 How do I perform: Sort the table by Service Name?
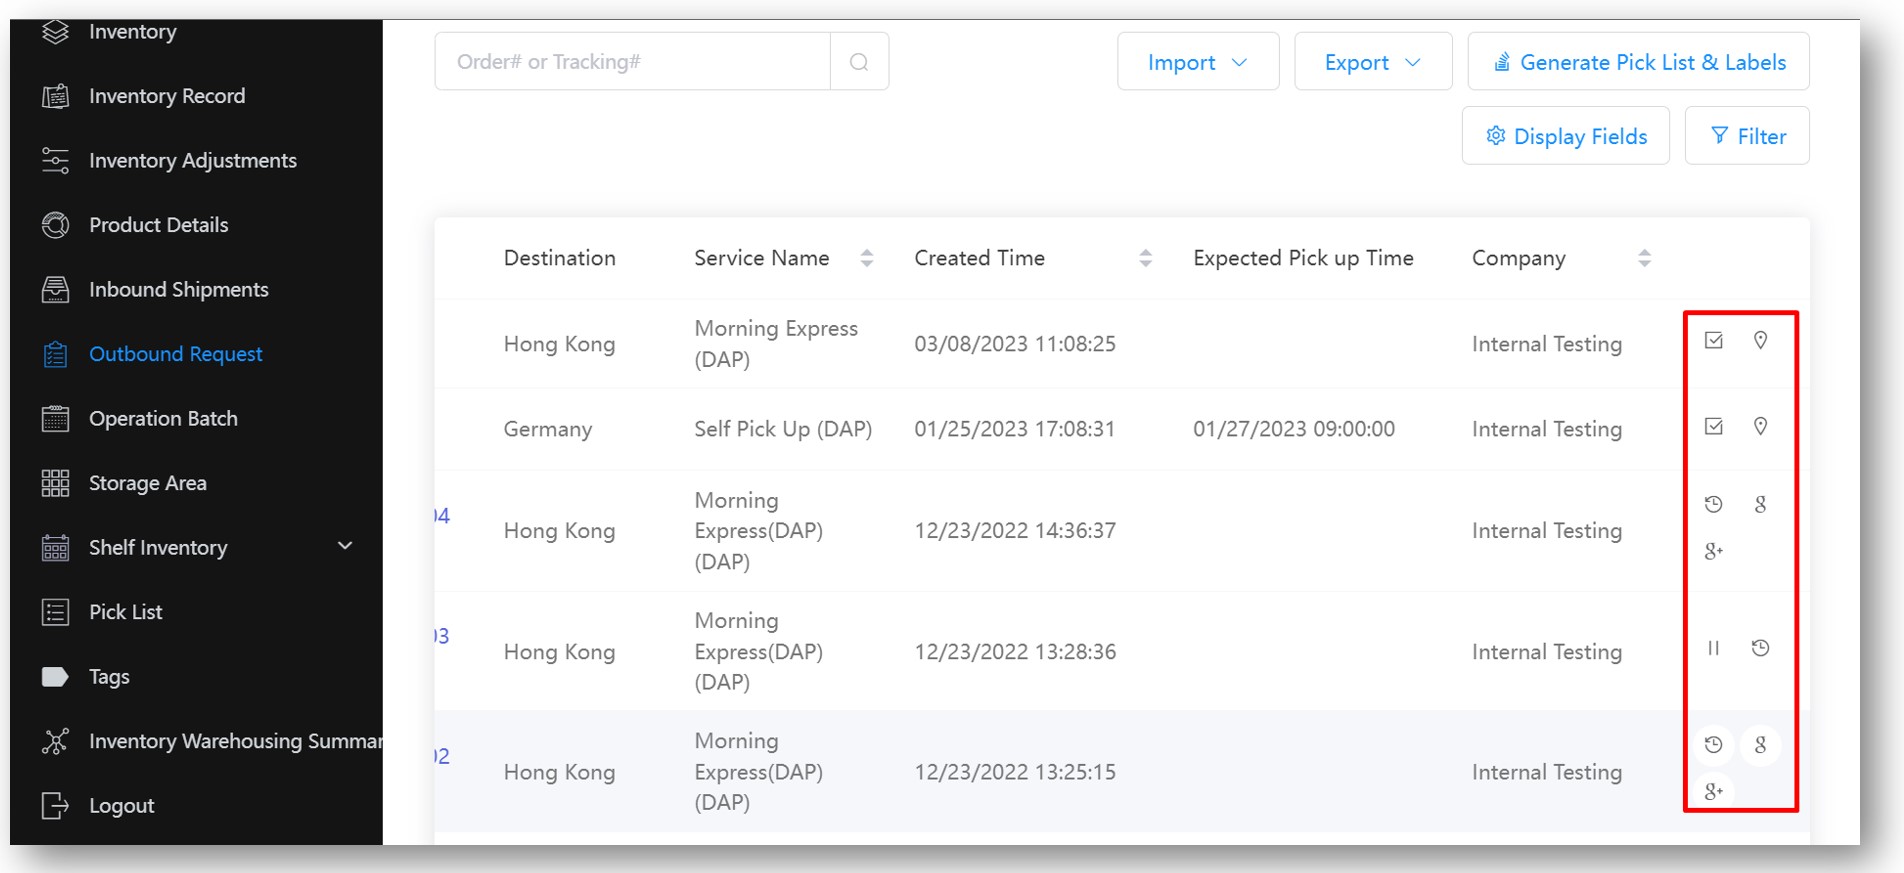[x=866, y=258]
